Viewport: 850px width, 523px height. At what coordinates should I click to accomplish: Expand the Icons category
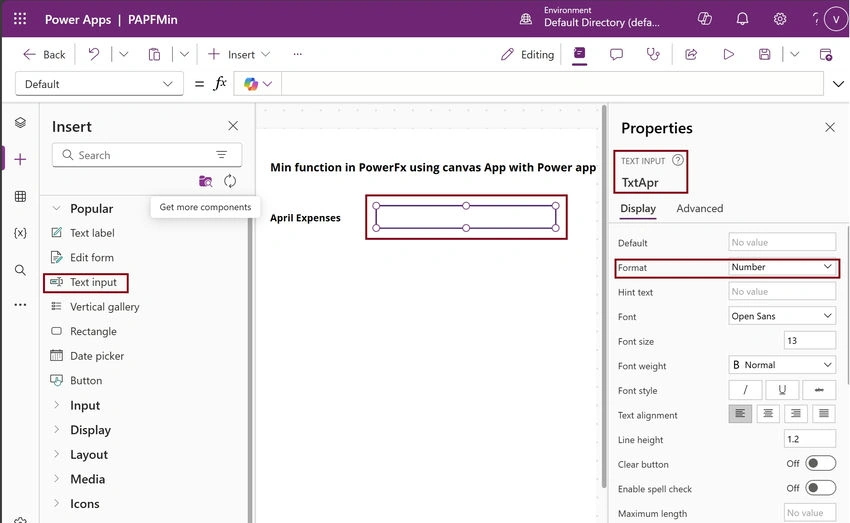56,503
